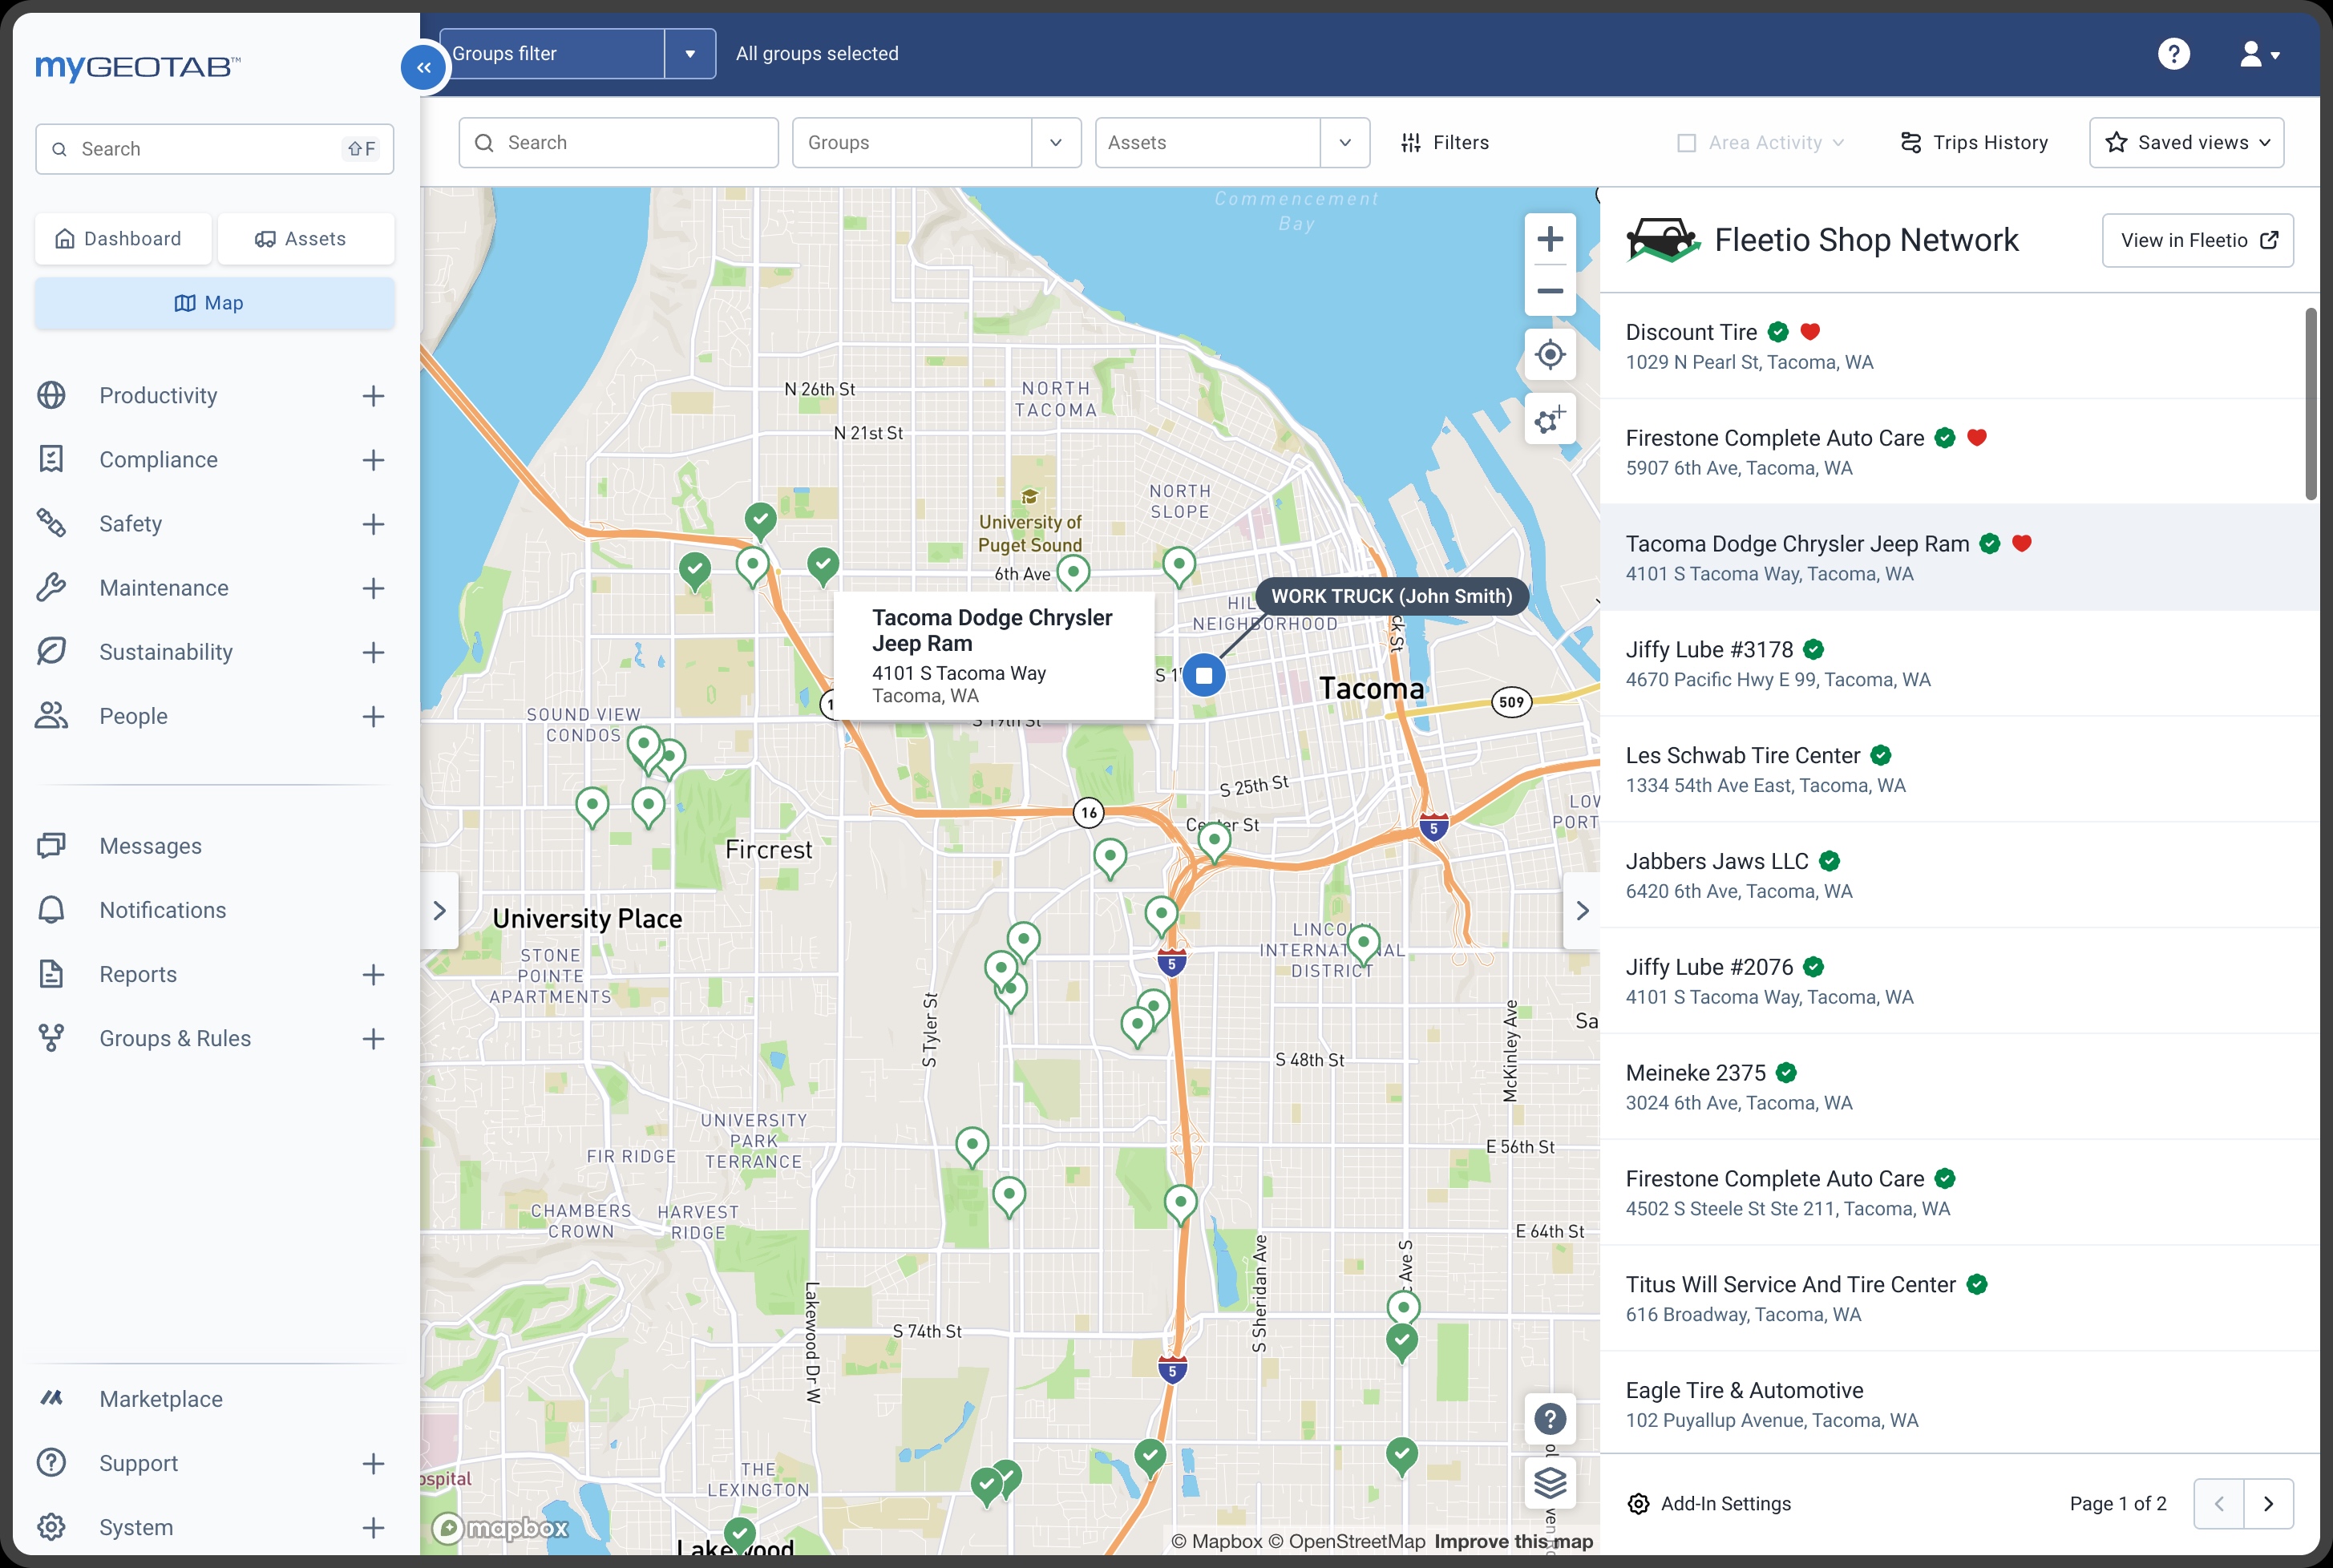The height and width of the screenshot is (1568, 2333).
Task: Click the Filters button
Action: click(1442, 142)
